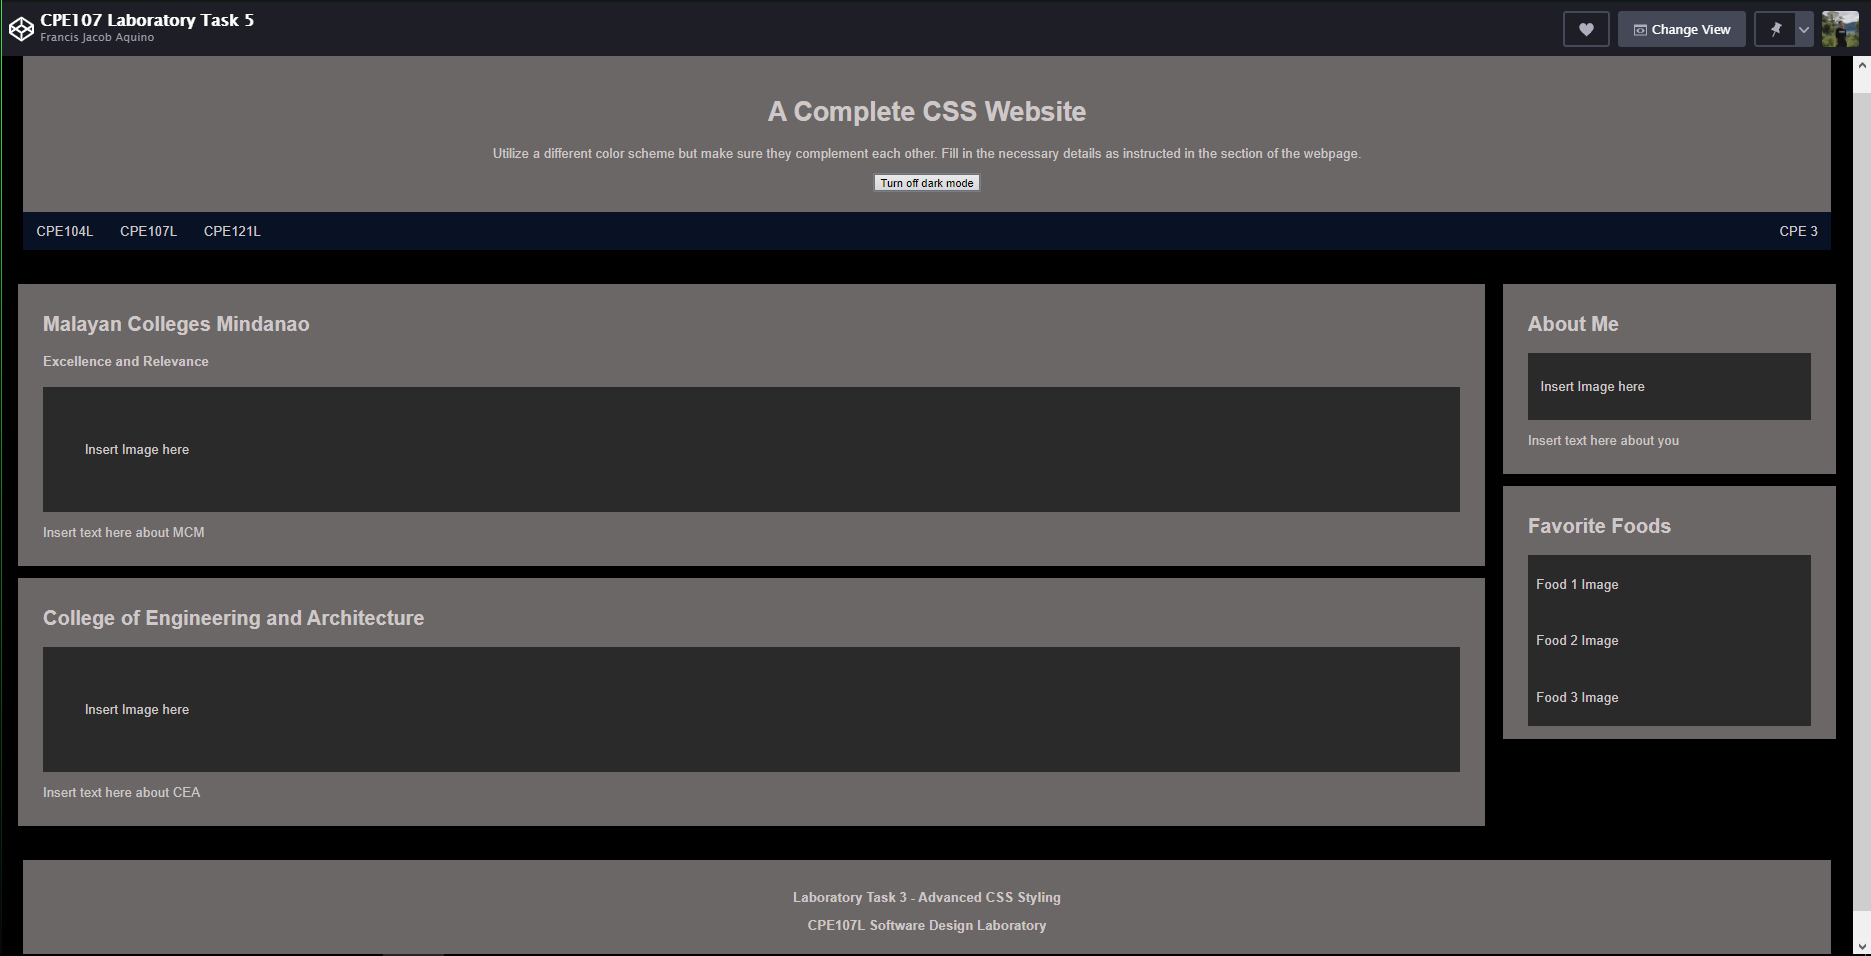Love this pen with the heart button
Screen dimensions: 1871x956
[x=1585, y=29]
